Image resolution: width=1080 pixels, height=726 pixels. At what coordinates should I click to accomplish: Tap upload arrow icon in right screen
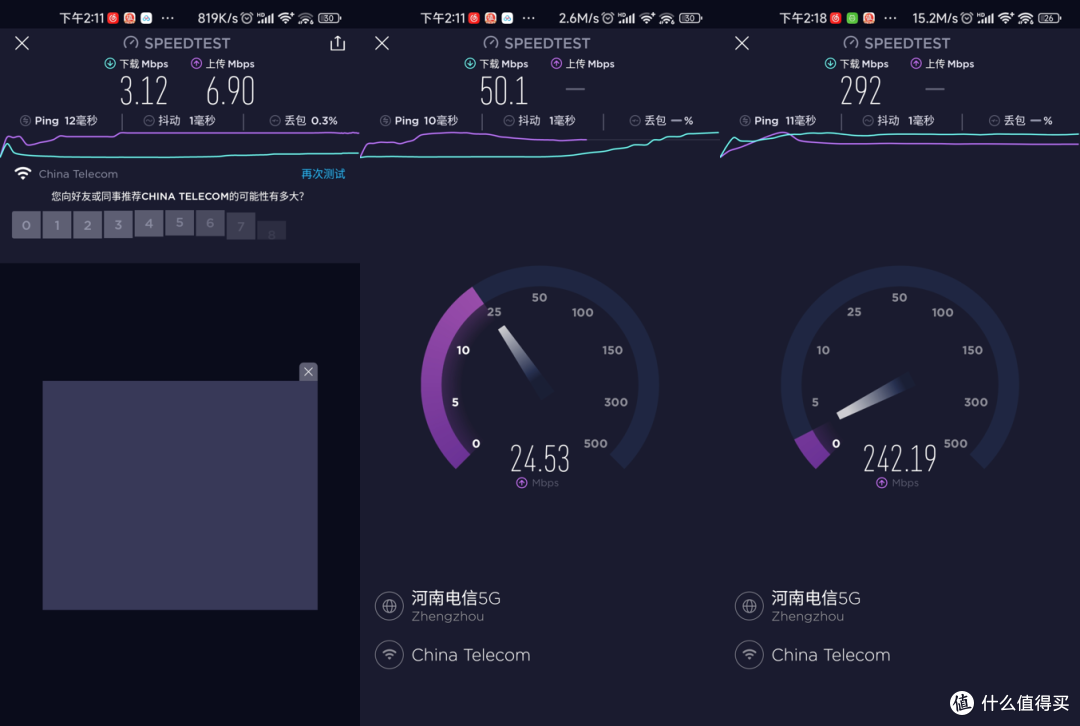tap(916, 63)
